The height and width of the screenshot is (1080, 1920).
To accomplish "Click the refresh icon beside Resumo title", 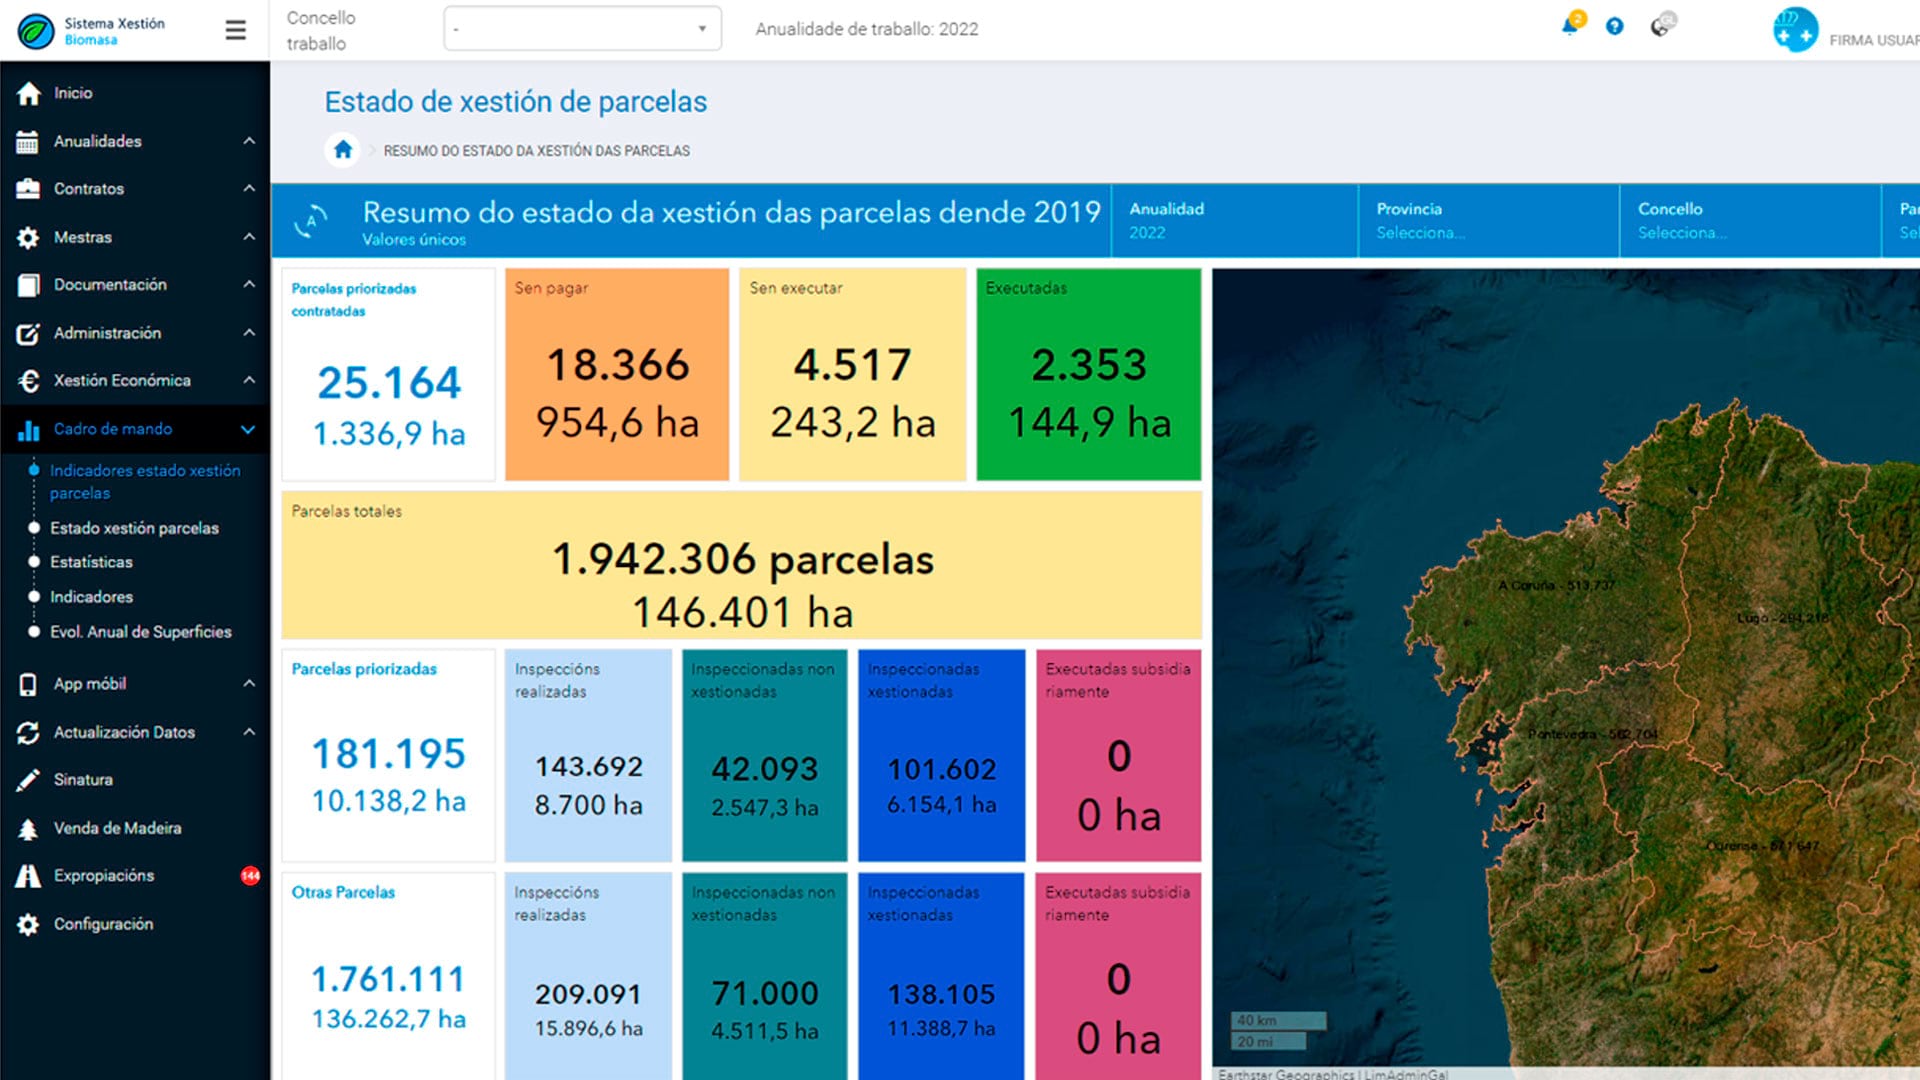I will click(x=312, y=221).
